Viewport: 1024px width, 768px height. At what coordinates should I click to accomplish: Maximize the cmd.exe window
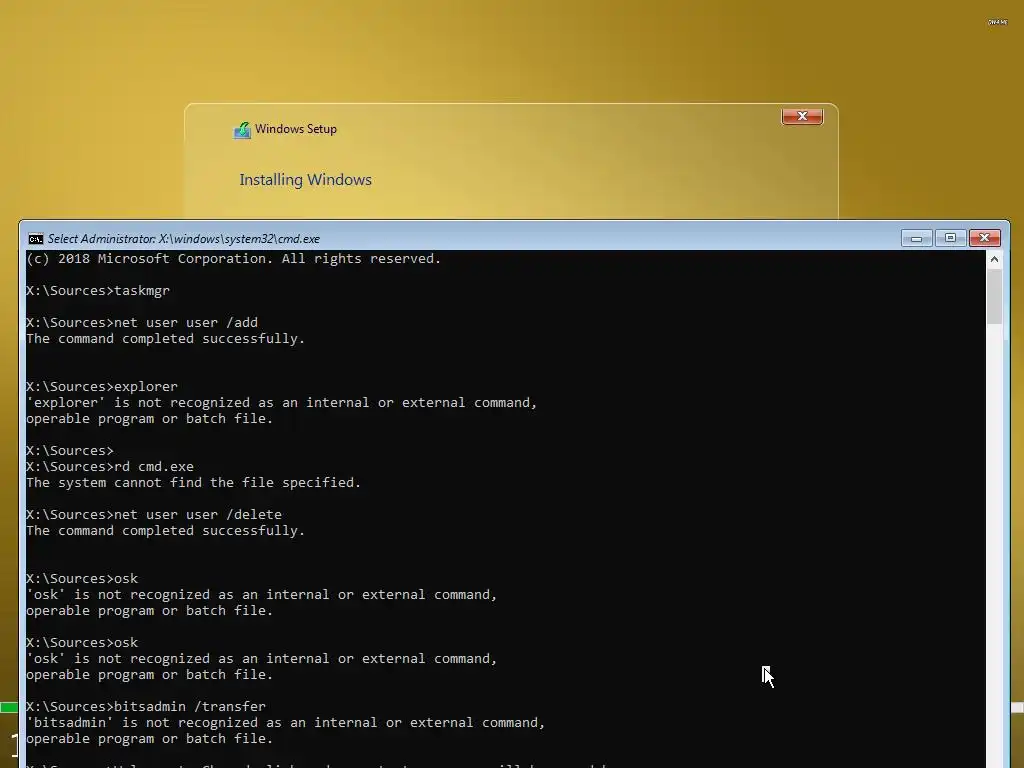point(950,238)
